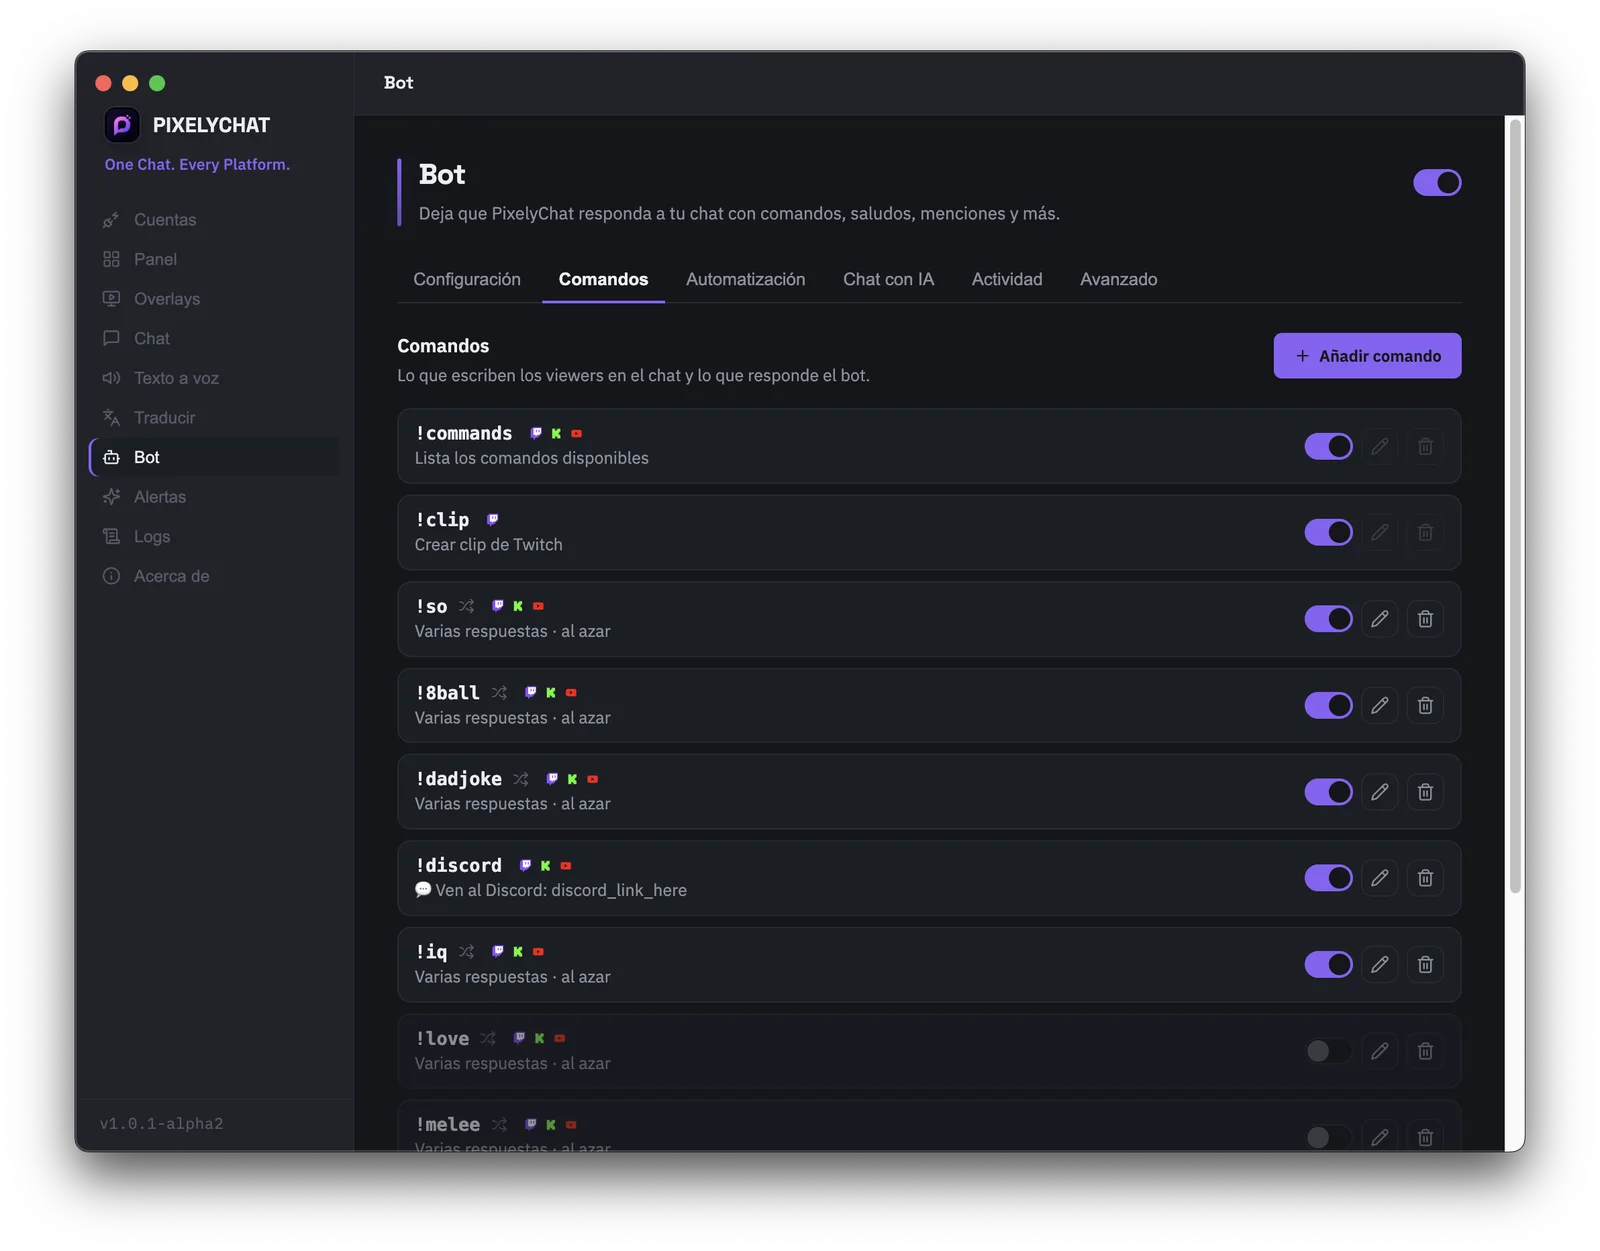The width and height of the screenshot is (1600, 1251).
Task: Click 'Crear clip de Twitch' description
Action: pos(489,545)
